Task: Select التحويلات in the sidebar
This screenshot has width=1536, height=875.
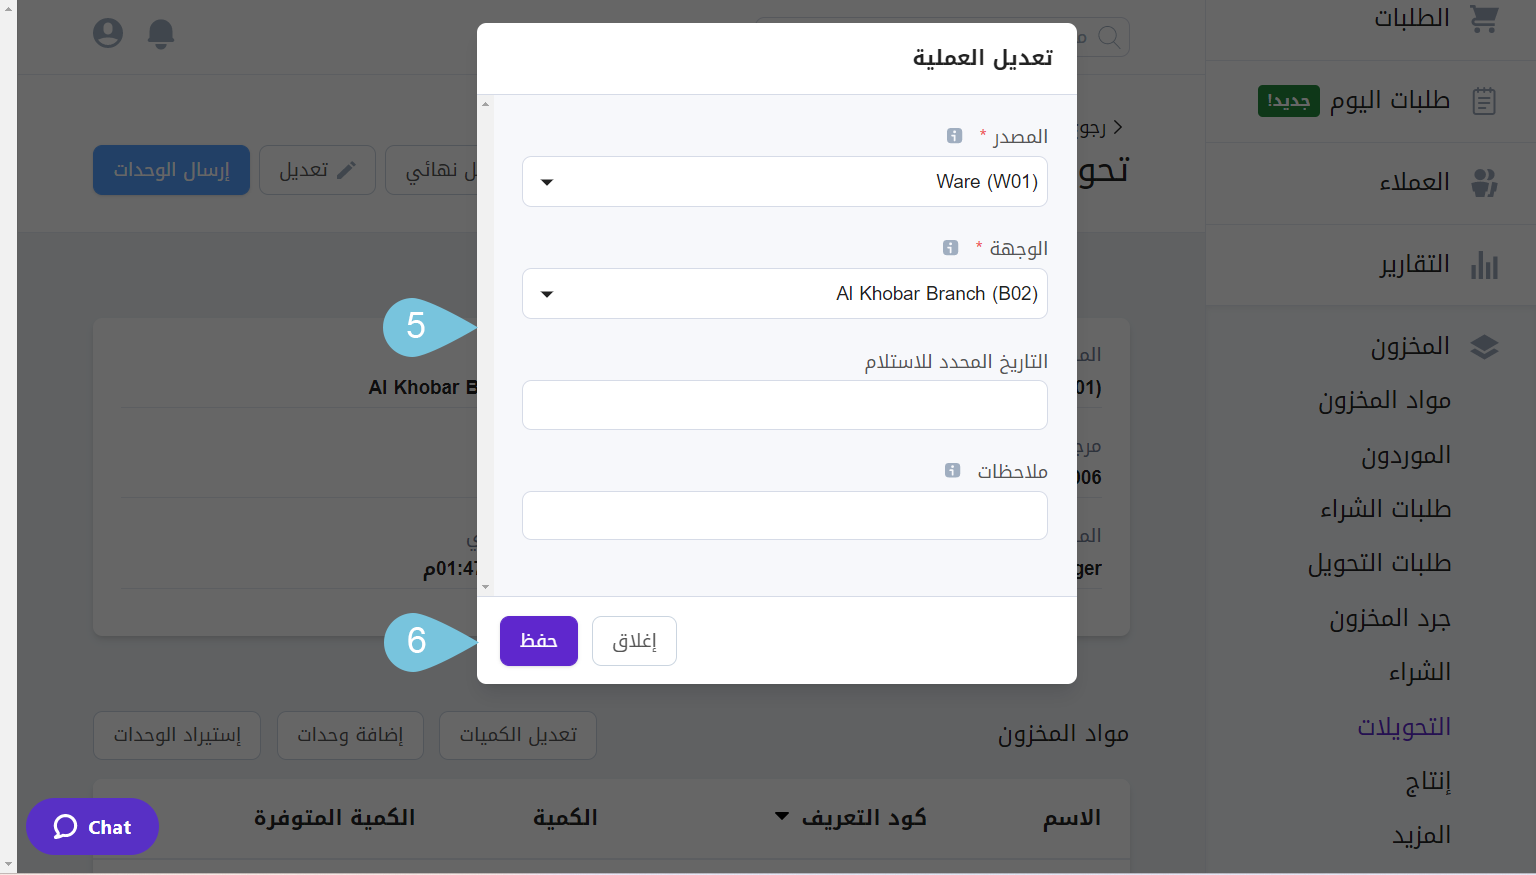Action: point(1405,727)
